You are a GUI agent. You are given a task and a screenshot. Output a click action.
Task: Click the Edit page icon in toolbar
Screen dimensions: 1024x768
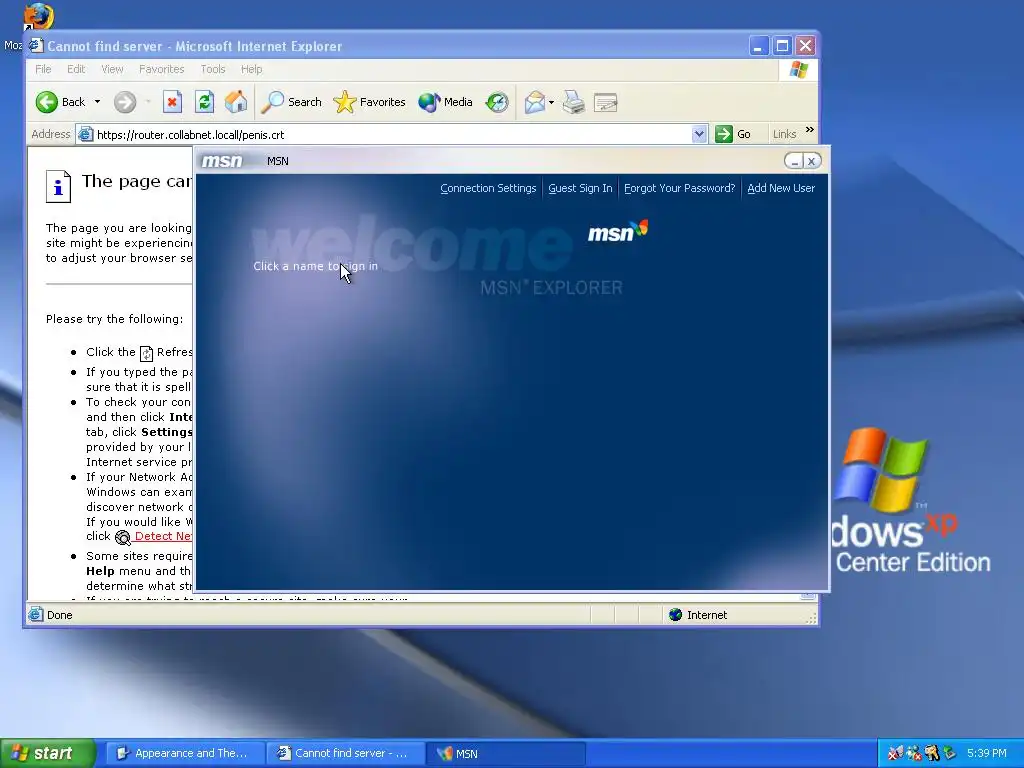point(605,102)
